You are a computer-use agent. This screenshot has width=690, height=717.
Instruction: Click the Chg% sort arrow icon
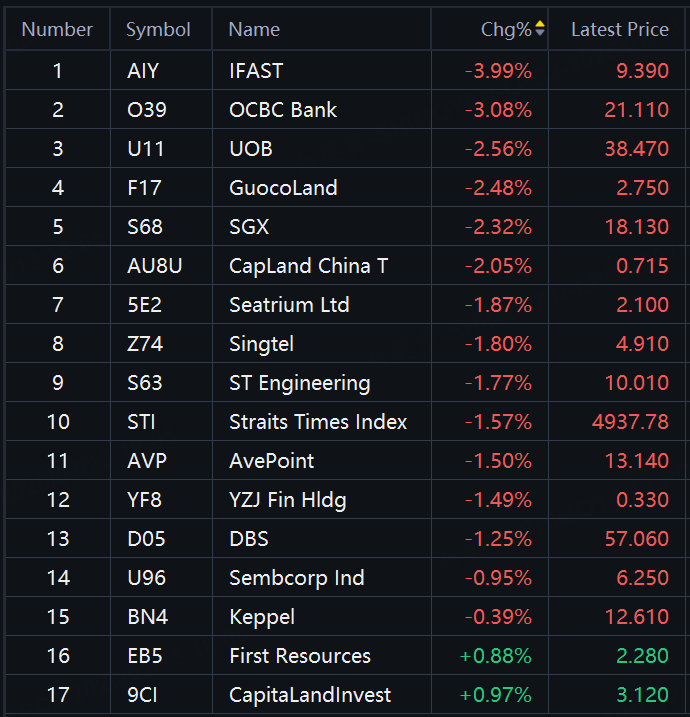(540, 29)
